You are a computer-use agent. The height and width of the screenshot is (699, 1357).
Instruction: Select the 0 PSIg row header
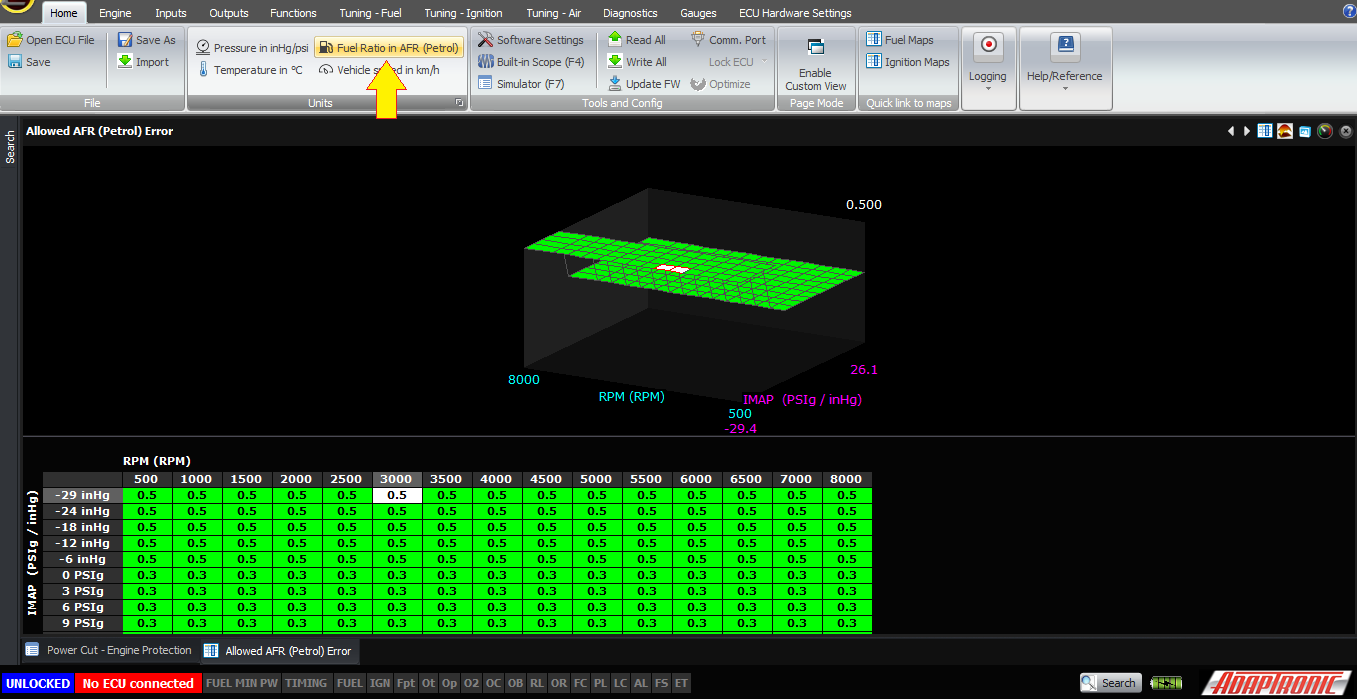[x=83, y=575]
